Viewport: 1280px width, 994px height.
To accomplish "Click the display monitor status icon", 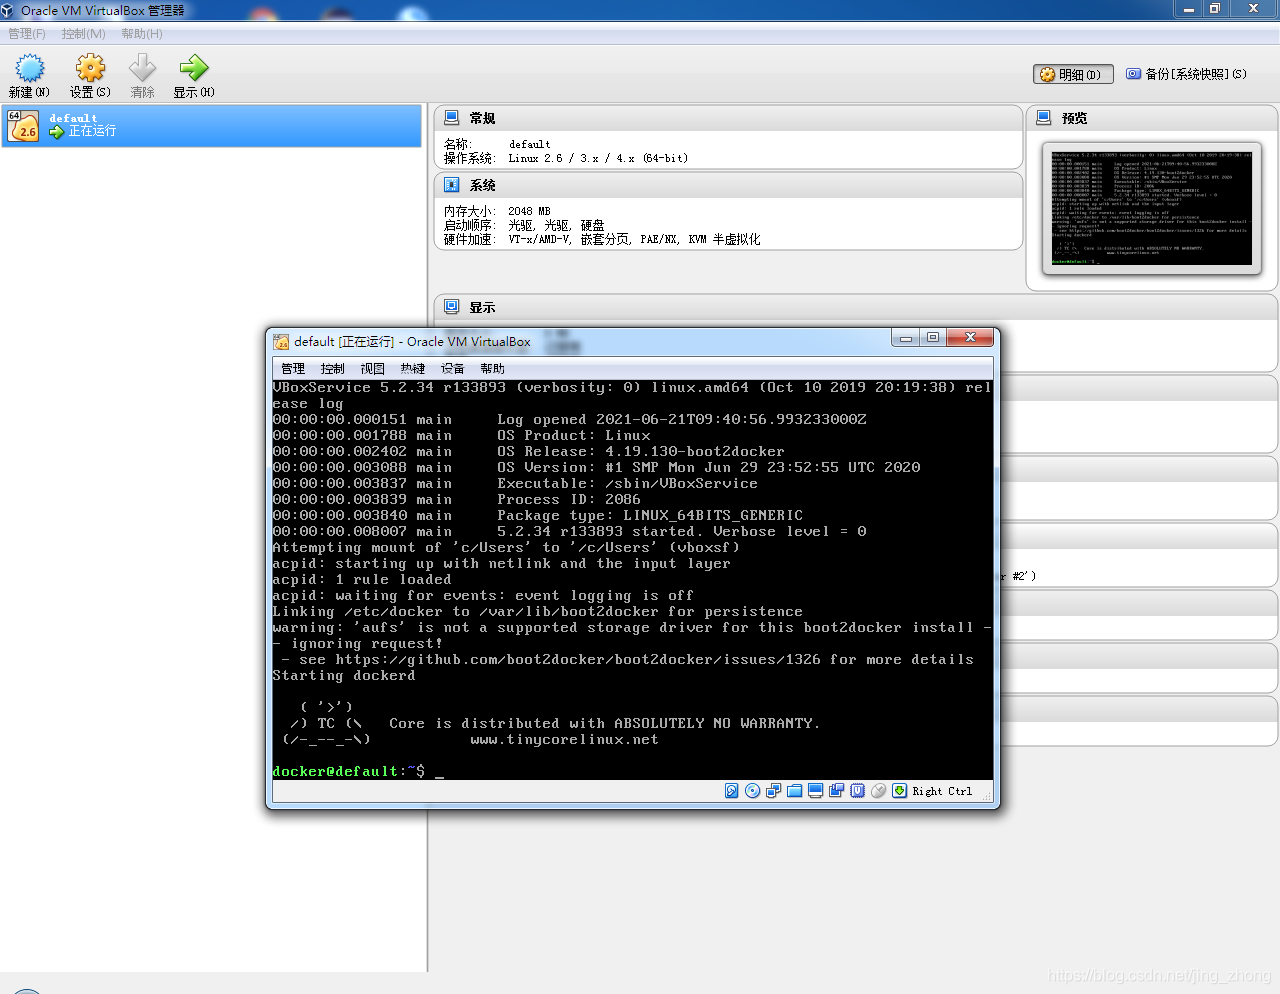I will [816, 791].
